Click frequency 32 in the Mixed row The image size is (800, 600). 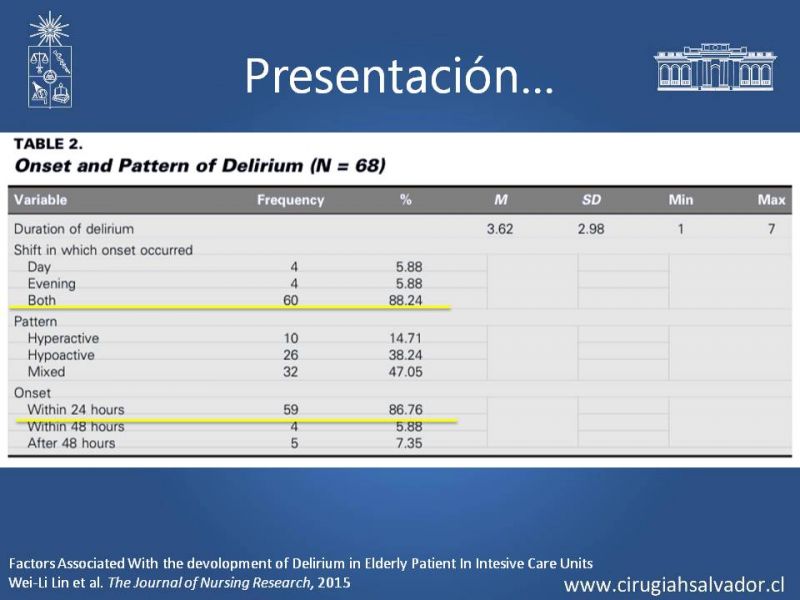tap(290, 372)
